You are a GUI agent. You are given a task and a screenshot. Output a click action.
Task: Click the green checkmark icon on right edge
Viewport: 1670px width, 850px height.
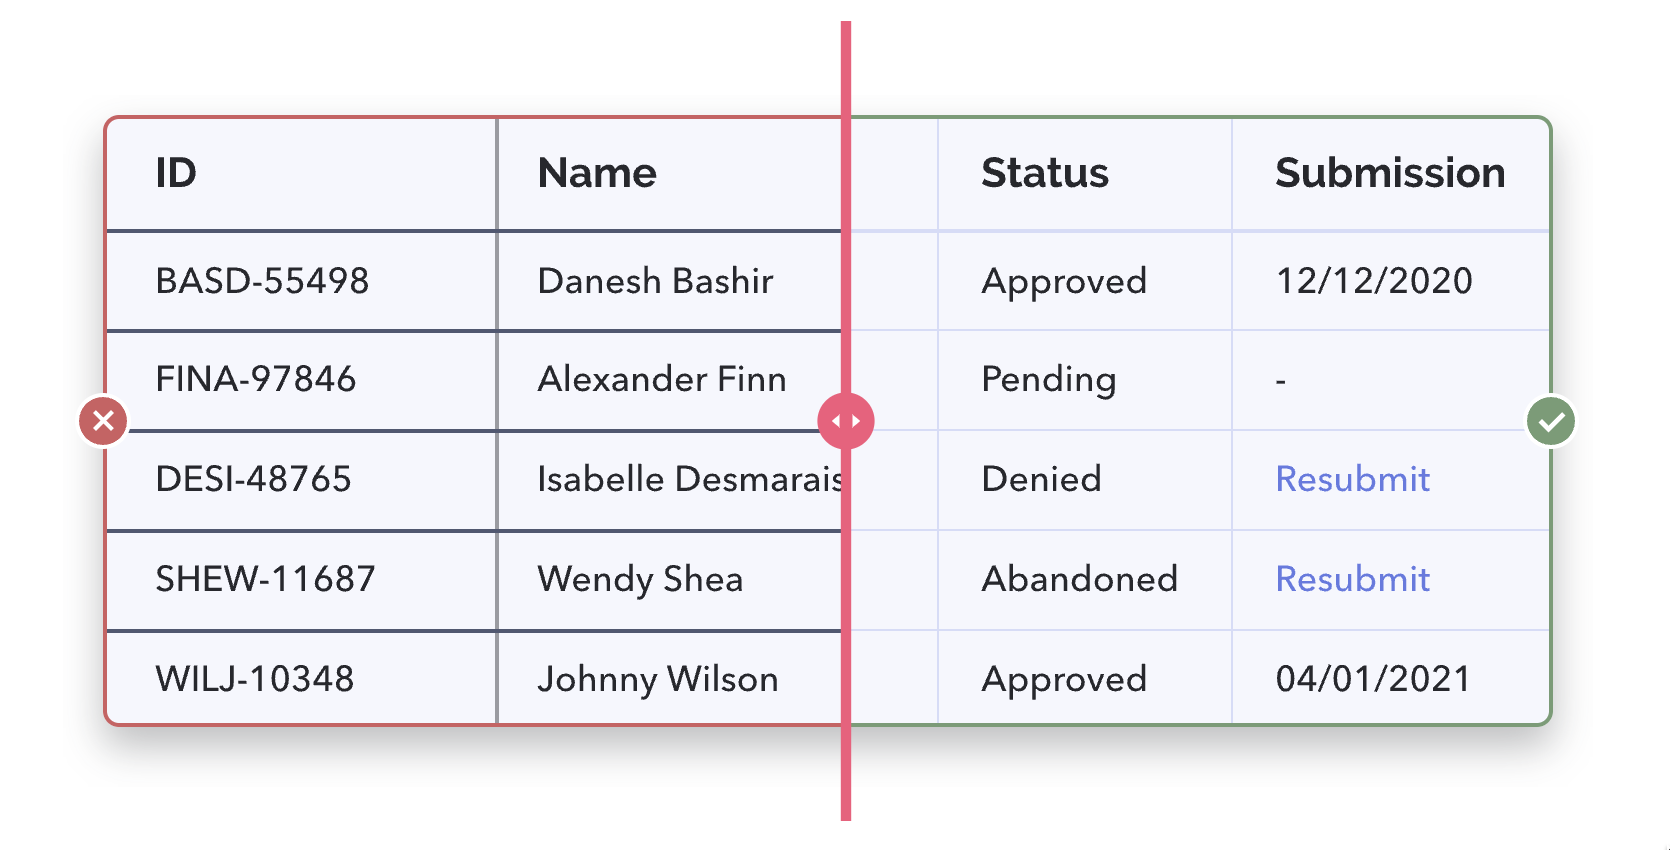[x=1551, y=421]
